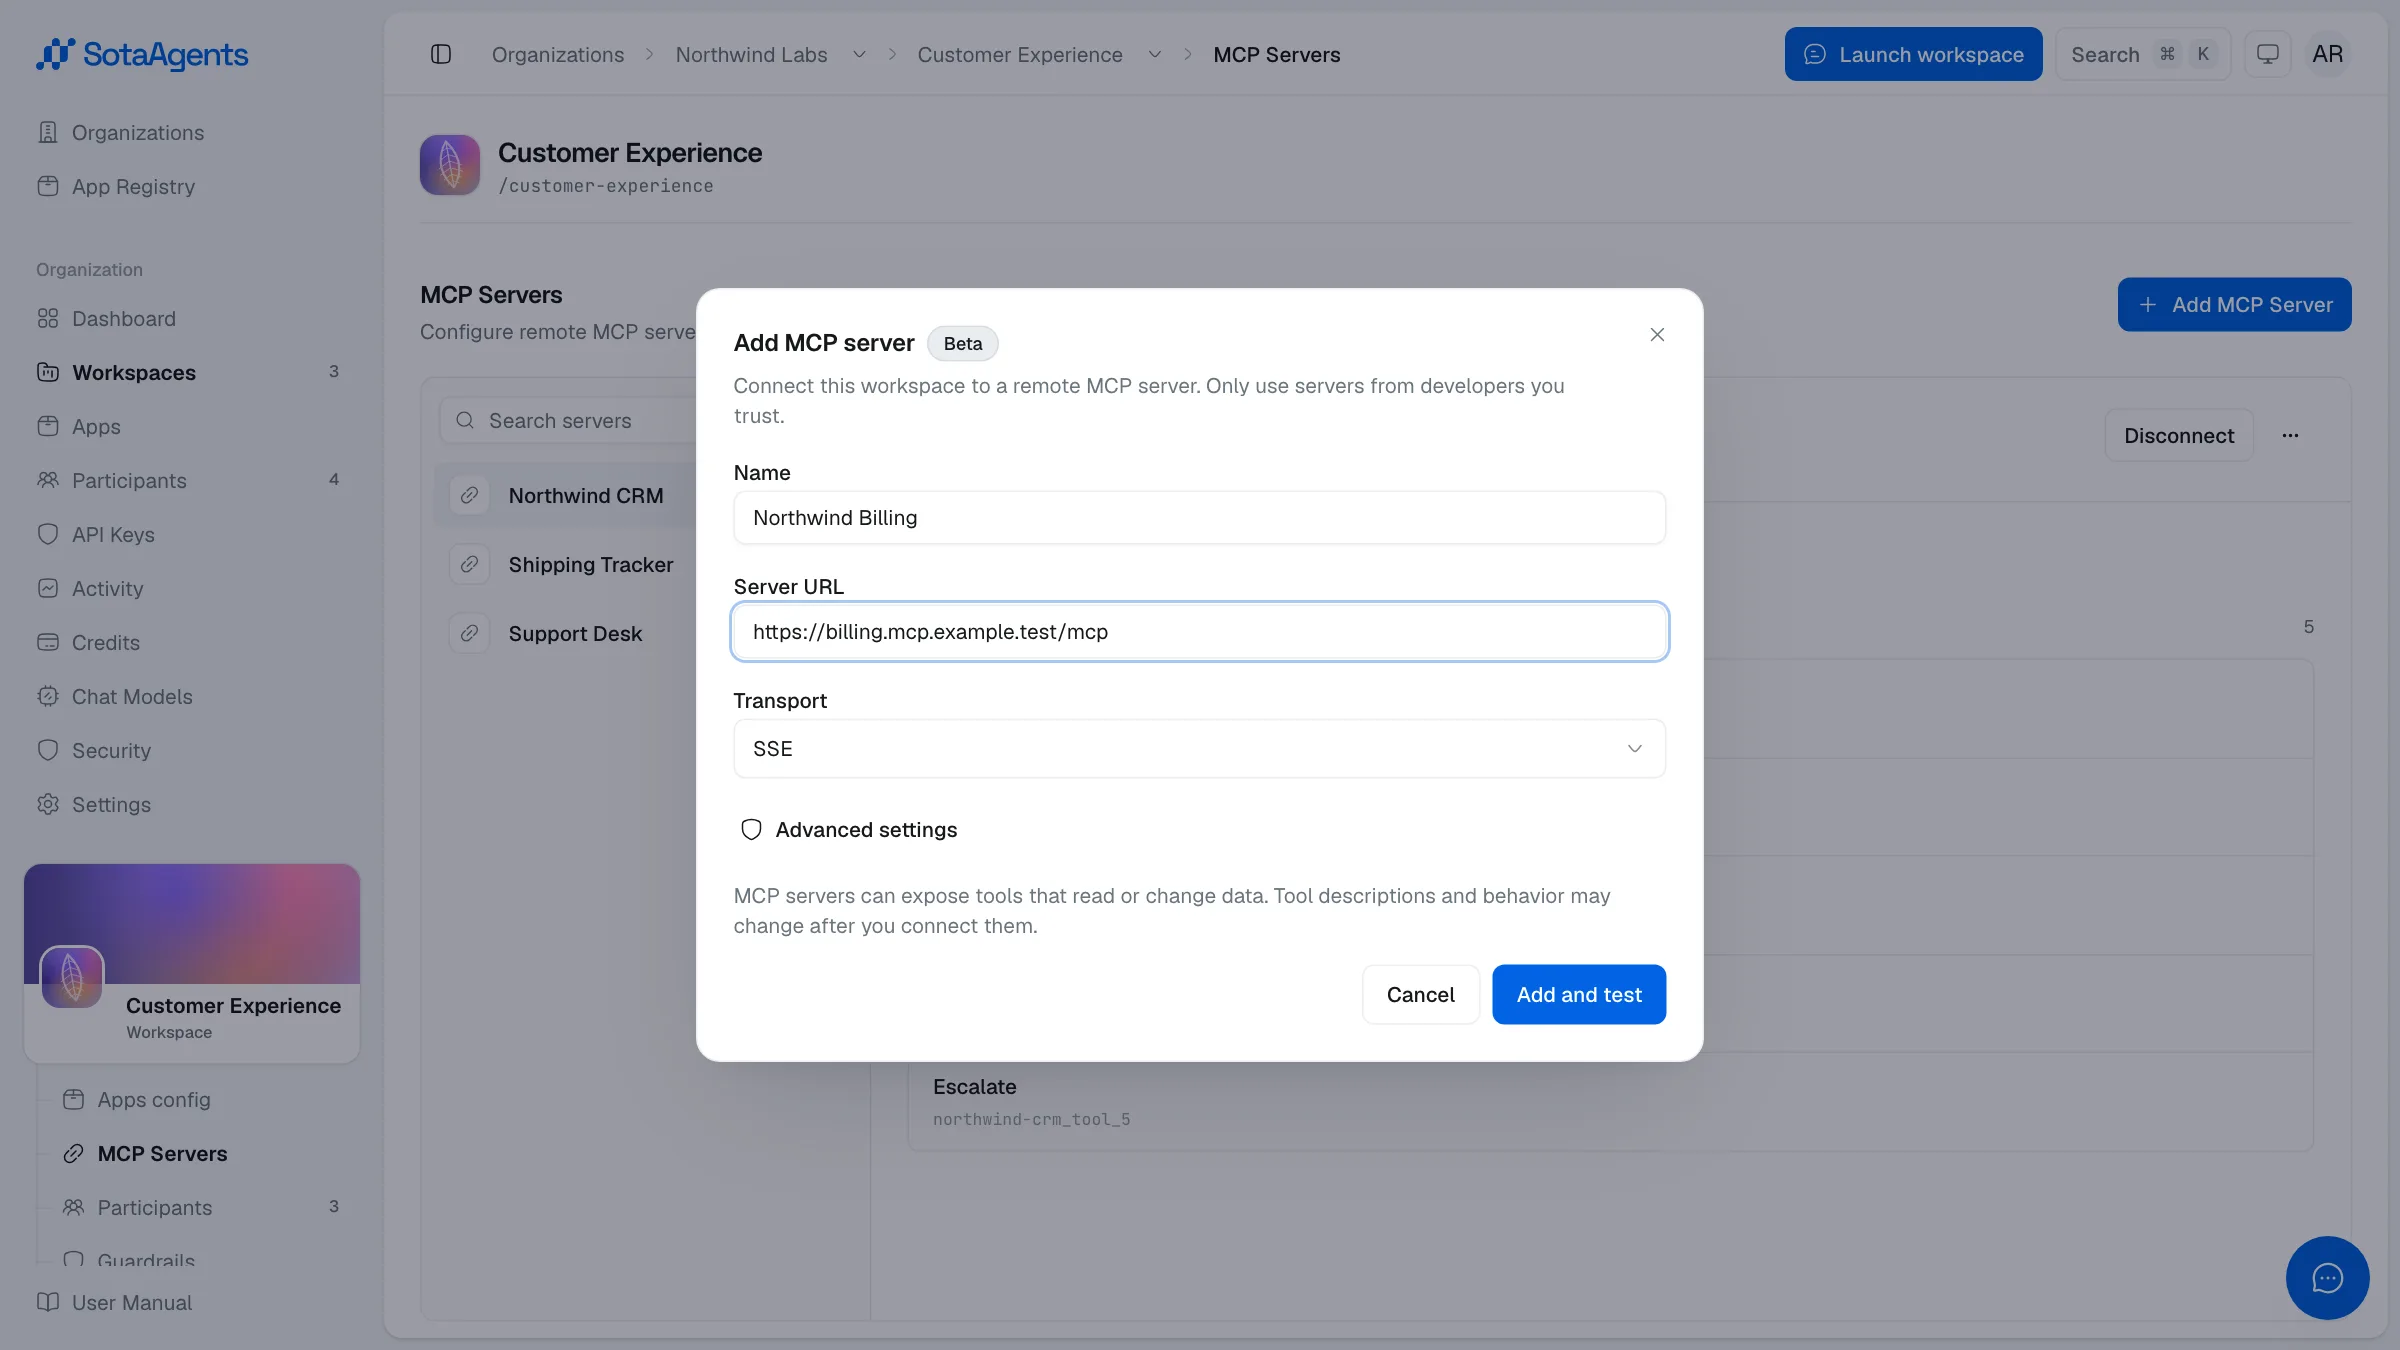This screenshot has height=1350, width=2400.
Task: Click the Security shield icon
Action: tap(48, 750)
